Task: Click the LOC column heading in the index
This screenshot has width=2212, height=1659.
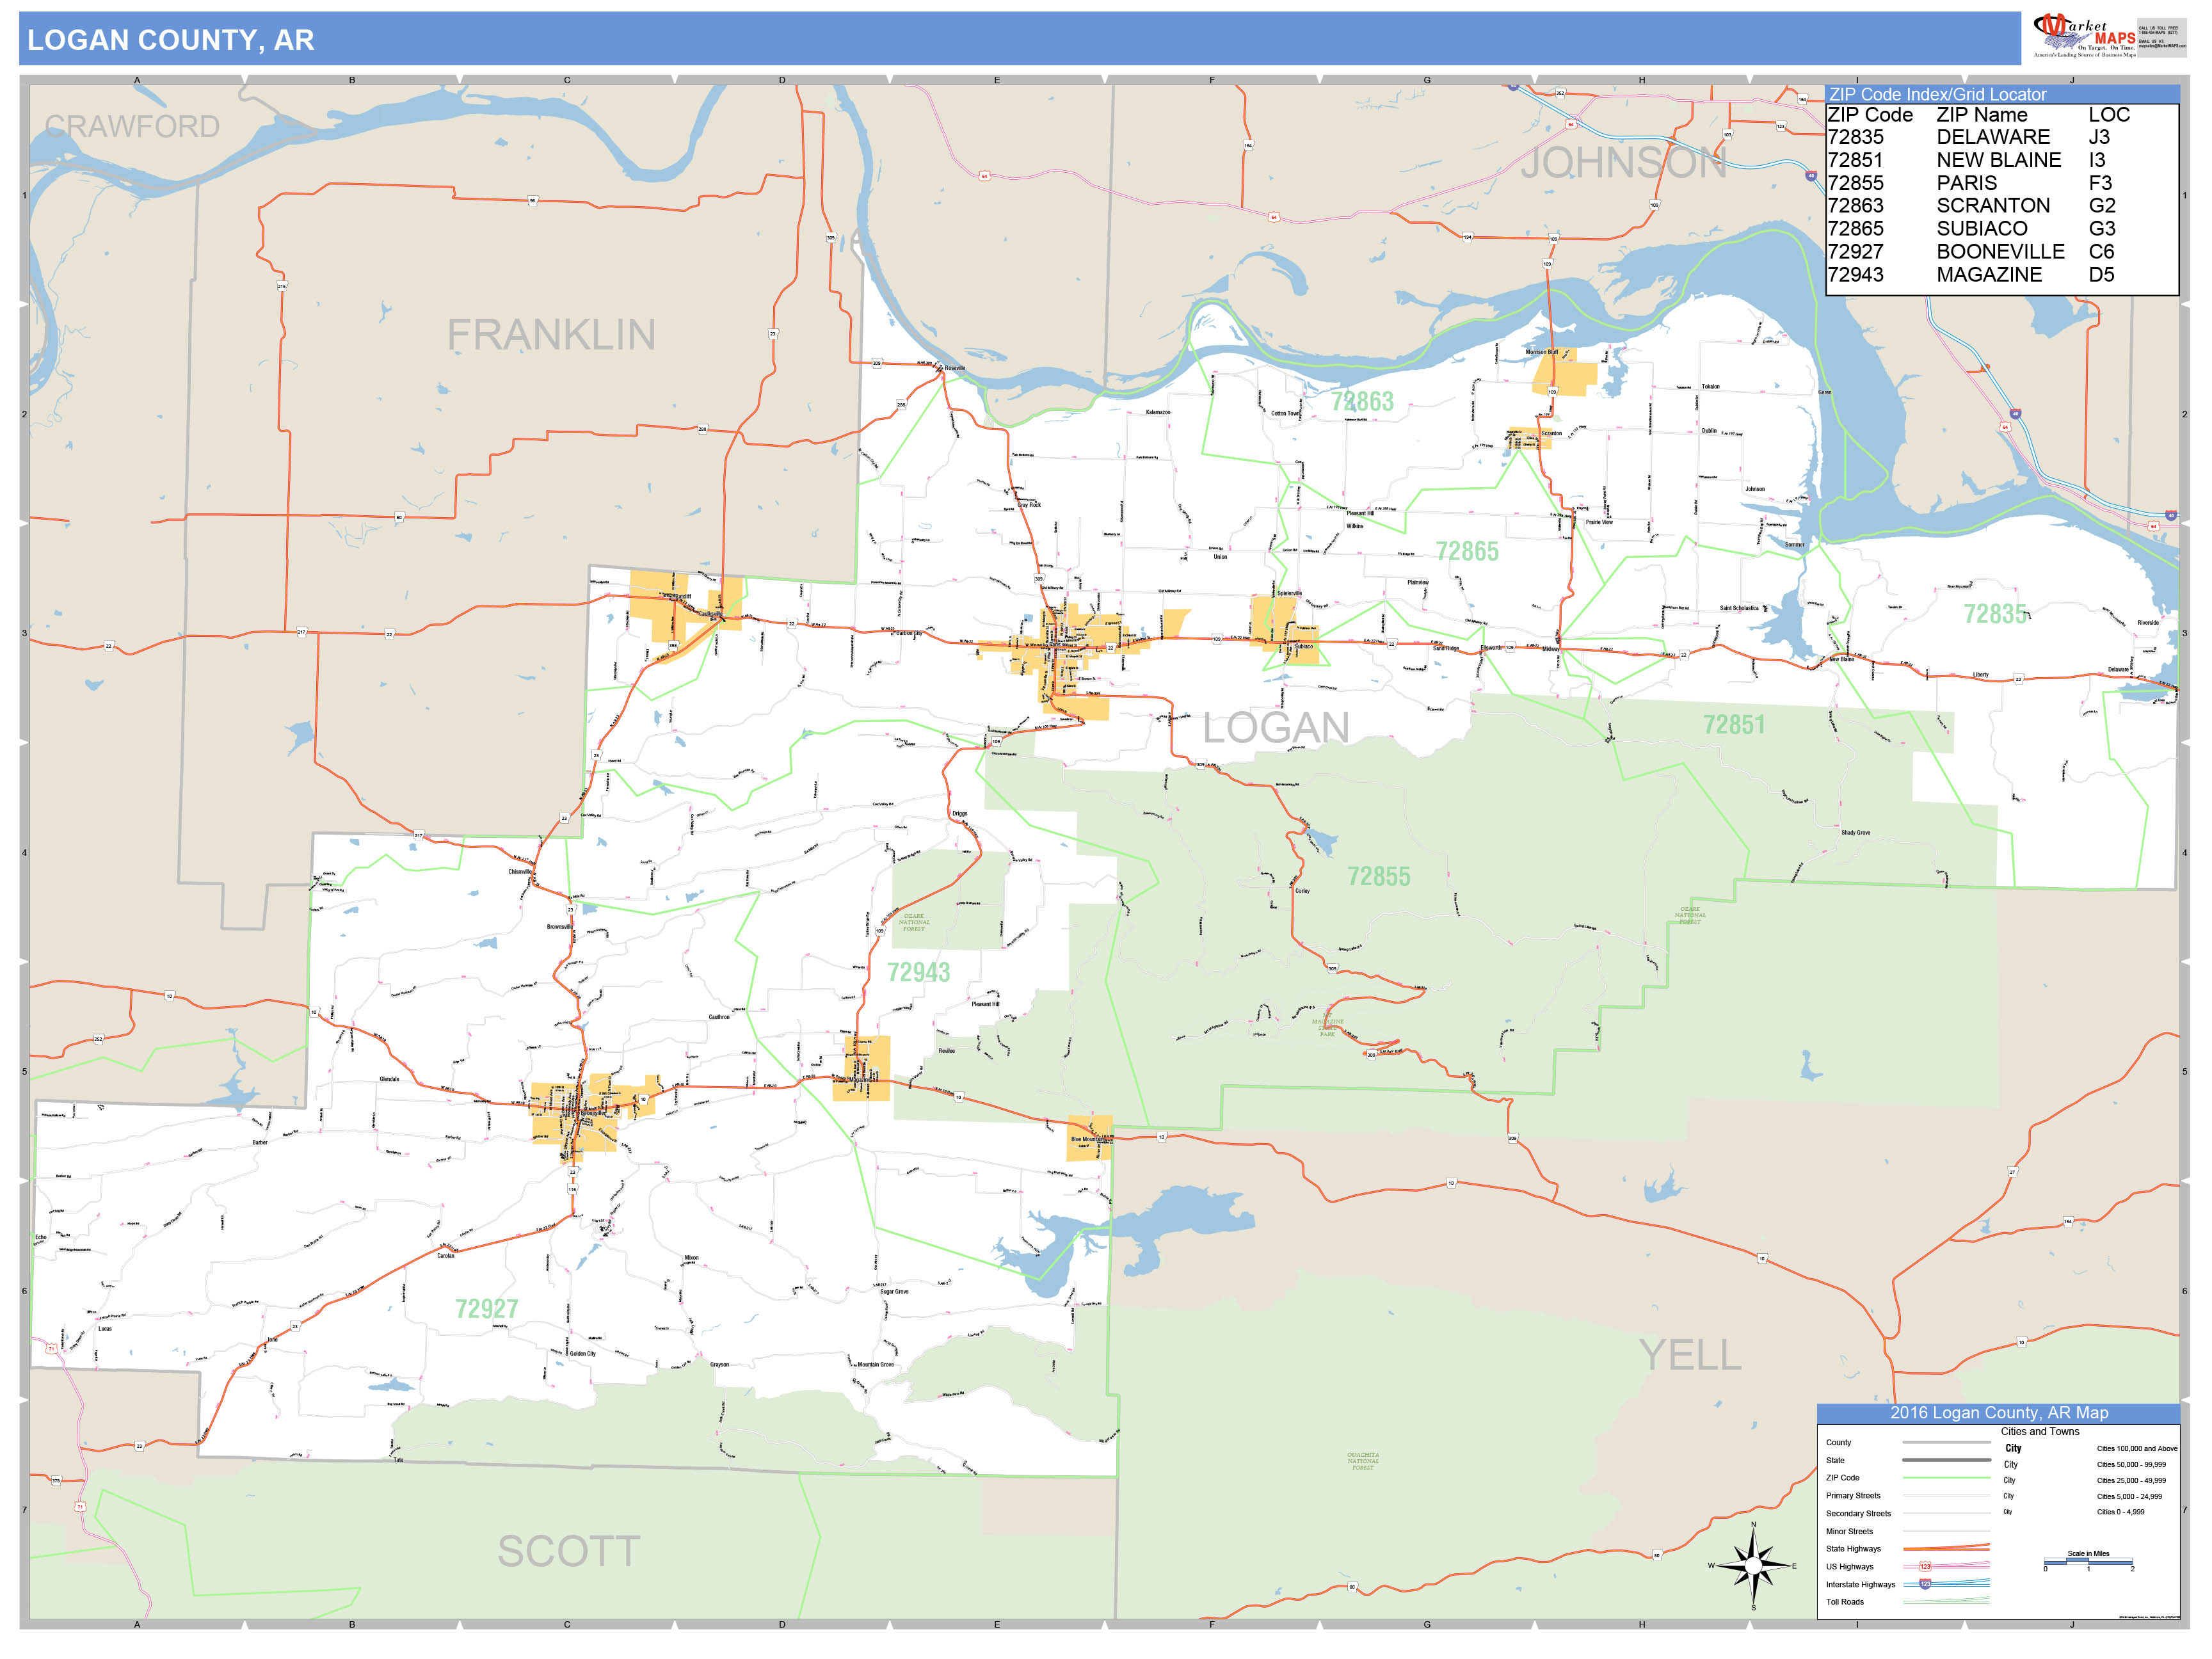Action: pyautogui.click(x=2109, y=115)
